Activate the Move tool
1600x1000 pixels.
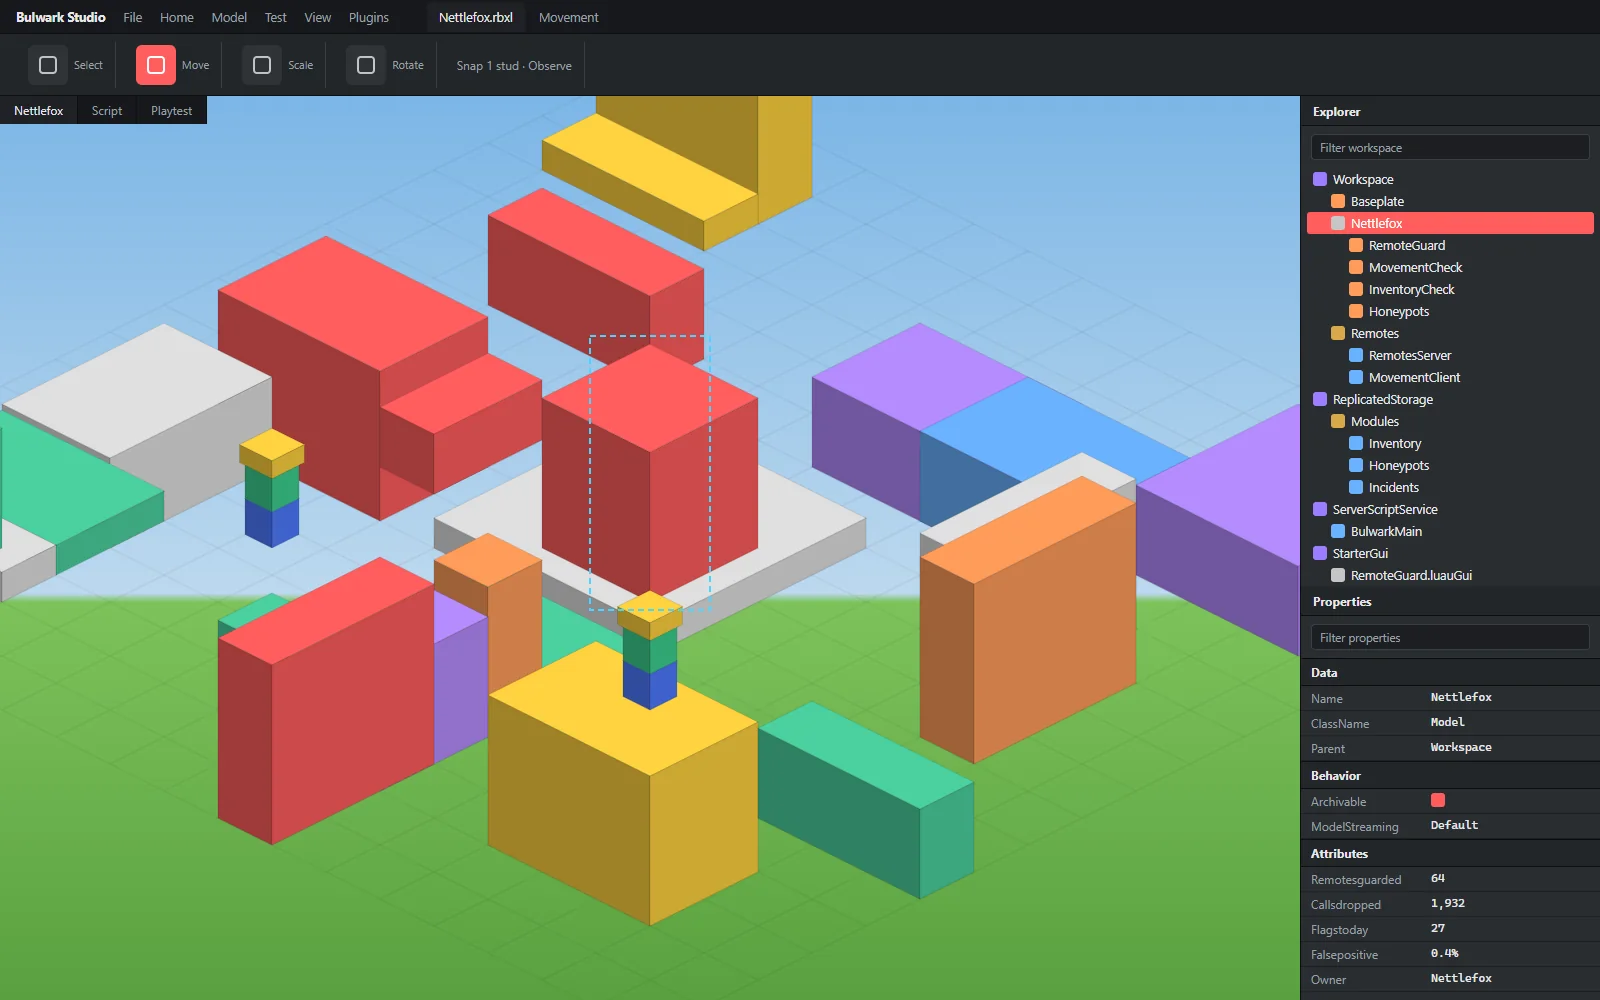point(156,65)
